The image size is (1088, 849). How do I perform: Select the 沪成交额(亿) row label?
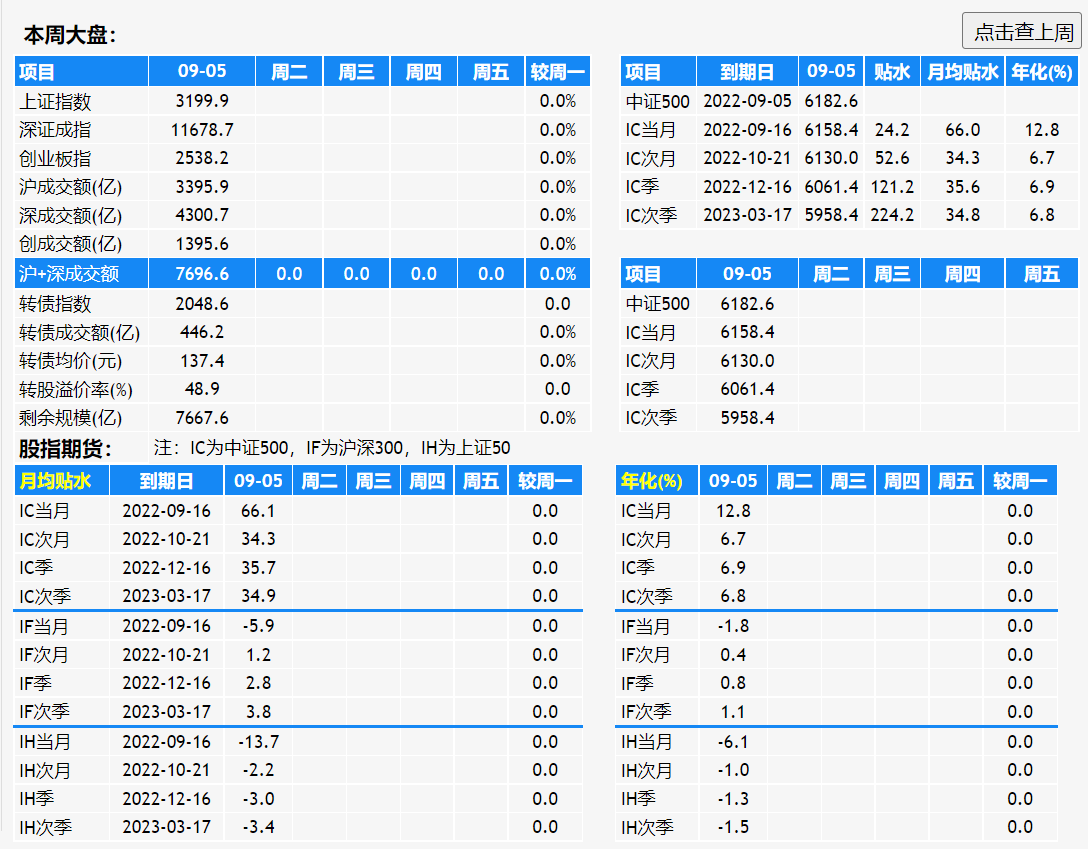tap(70, 187)
